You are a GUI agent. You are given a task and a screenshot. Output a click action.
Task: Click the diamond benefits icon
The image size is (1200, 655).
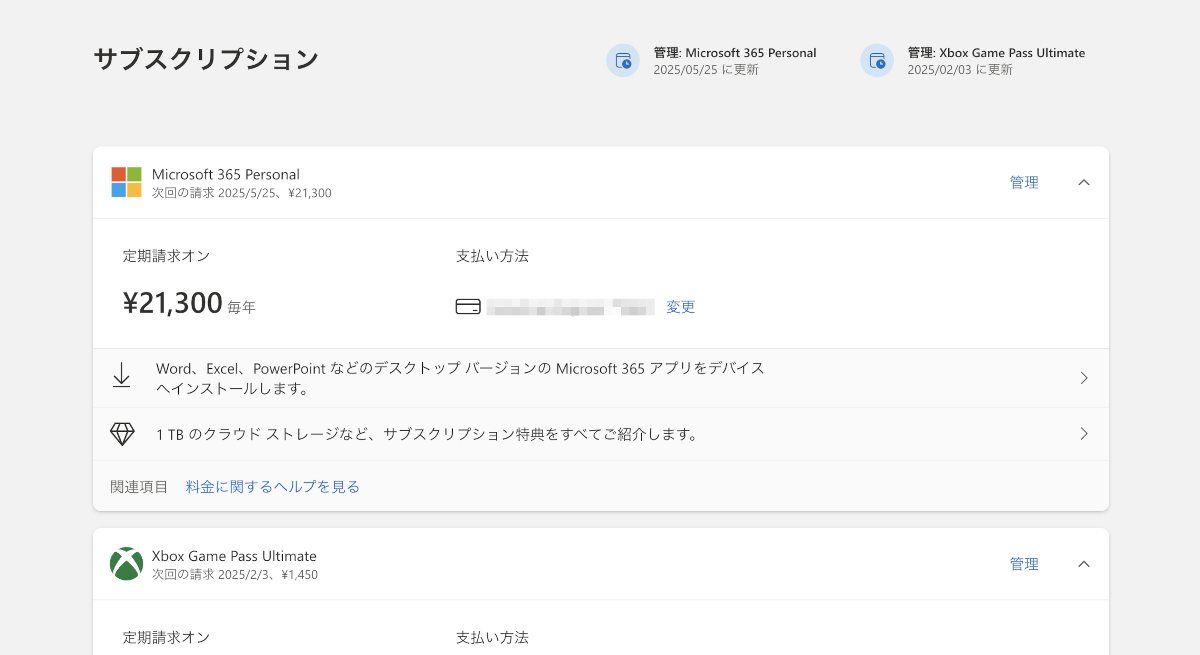click(122, 433)
